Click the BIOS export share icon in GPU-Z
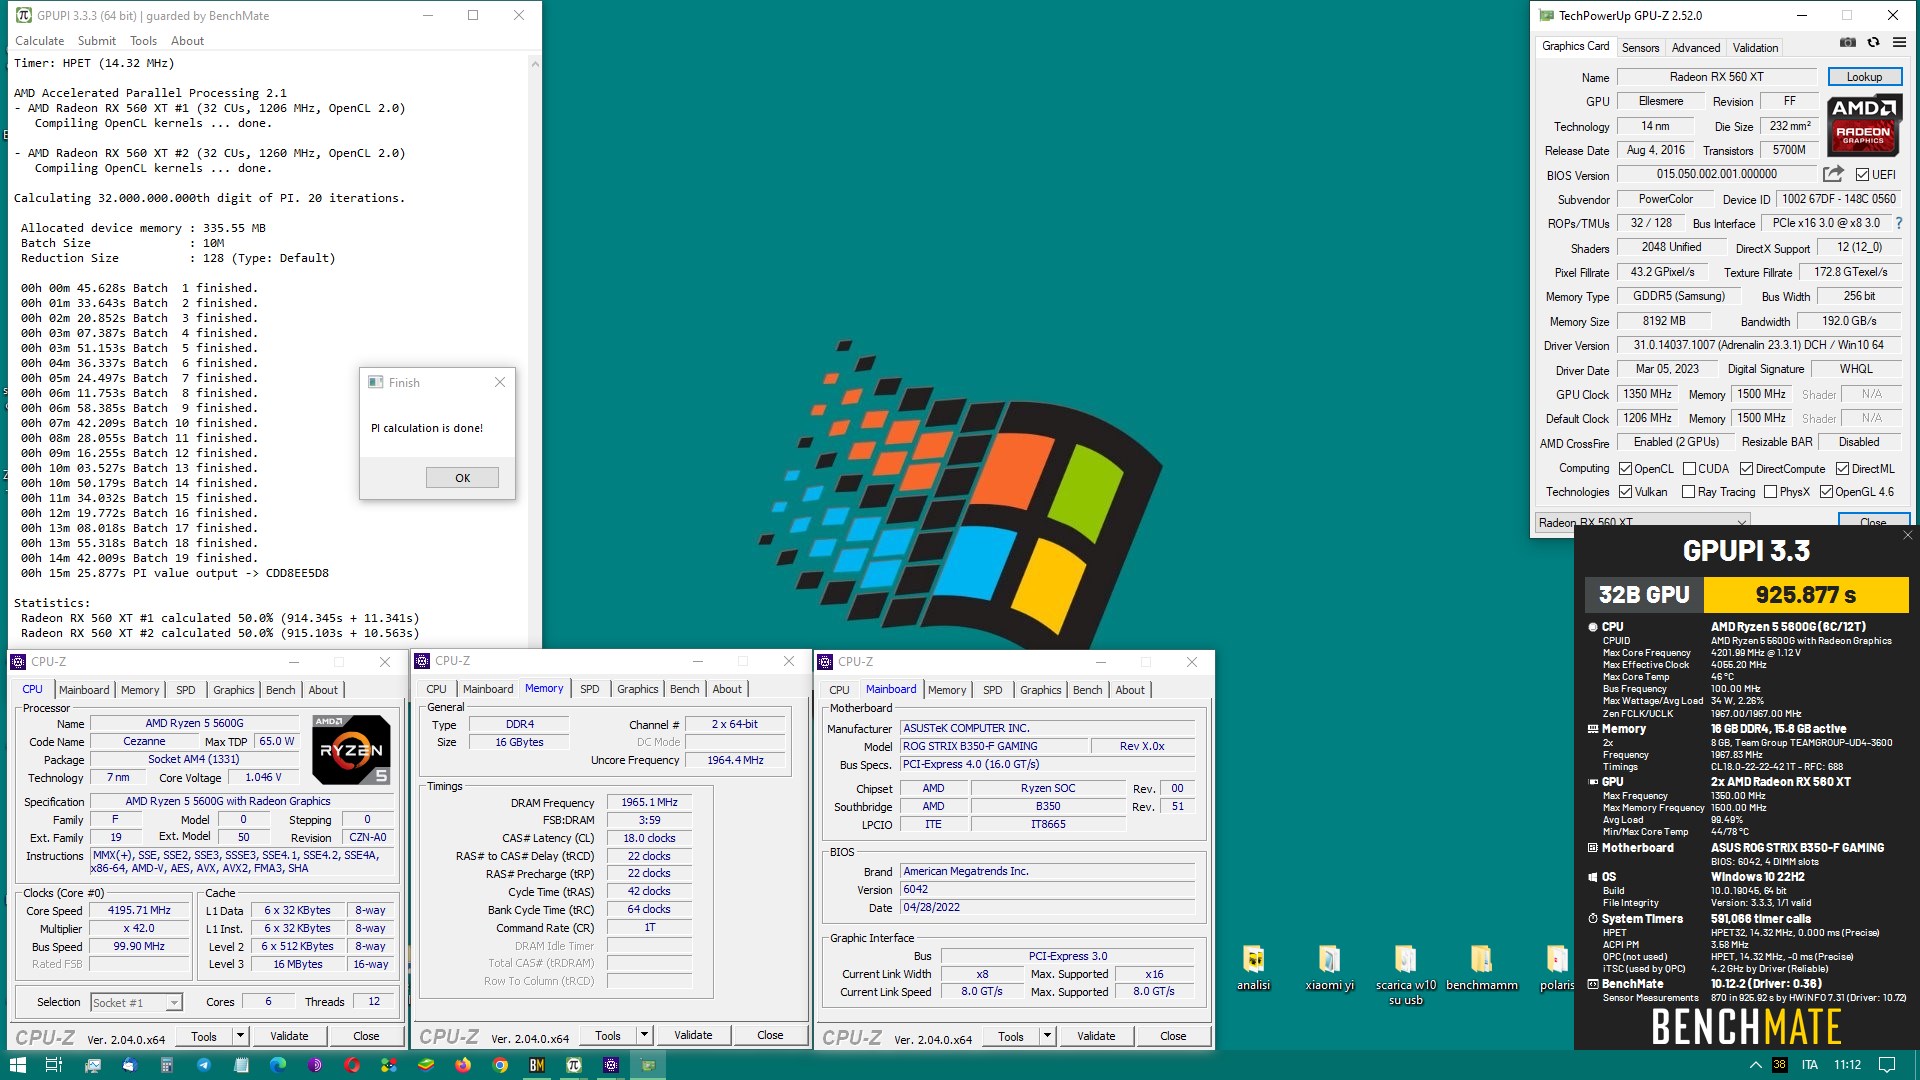The width and height of the screenshot is (1920, 1080). click(1833, 174)
